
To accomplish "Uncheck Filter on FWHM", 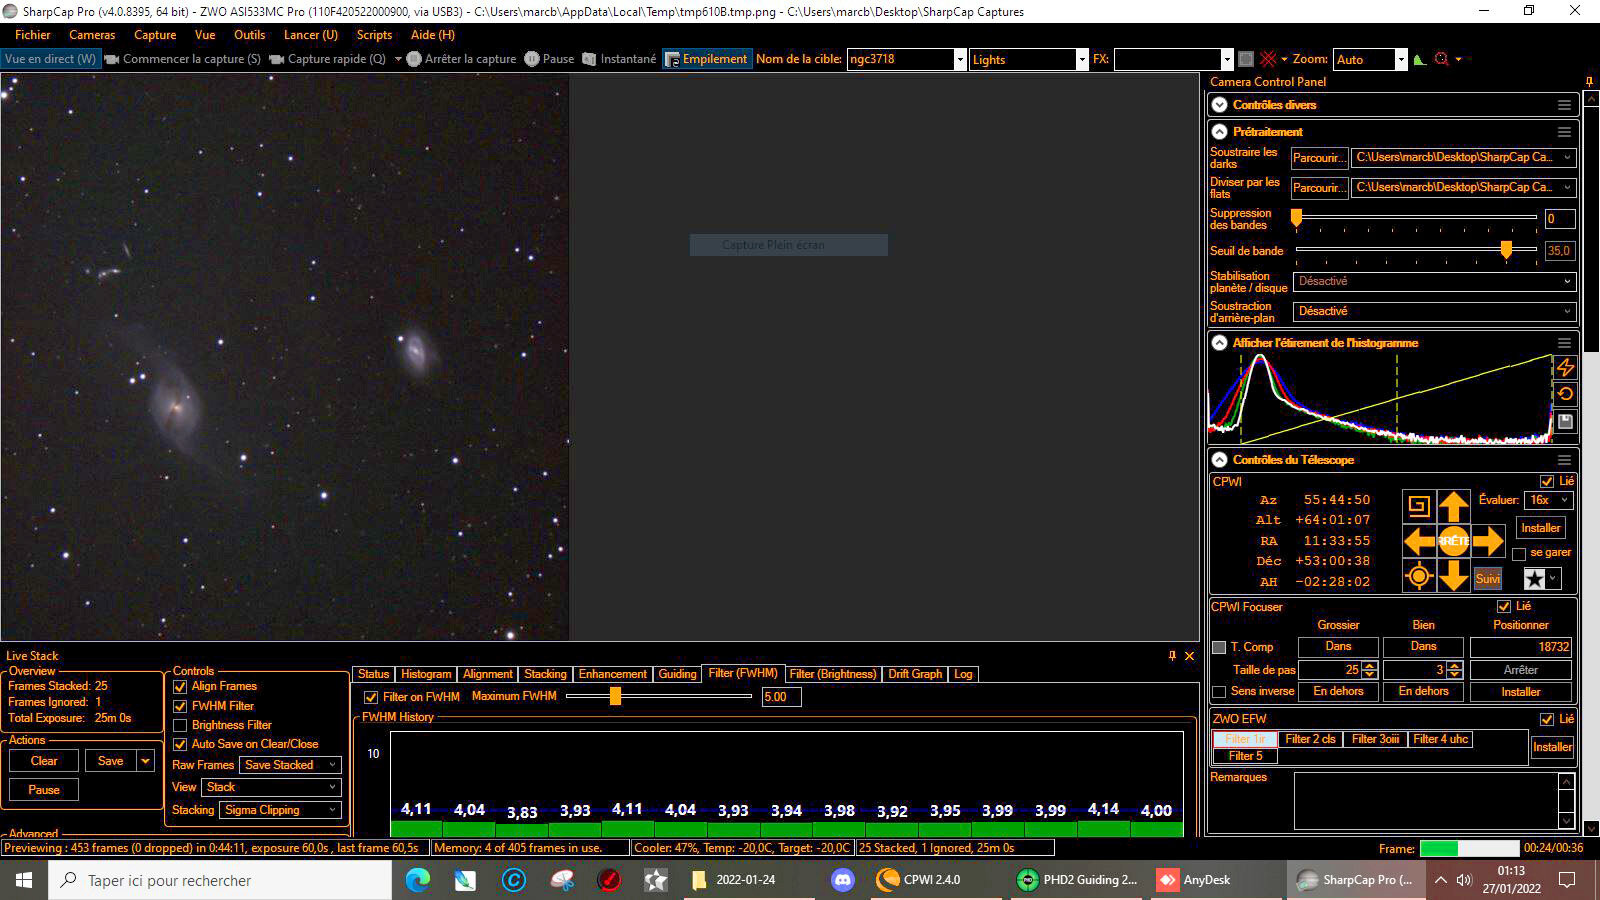I will [371, 697].
